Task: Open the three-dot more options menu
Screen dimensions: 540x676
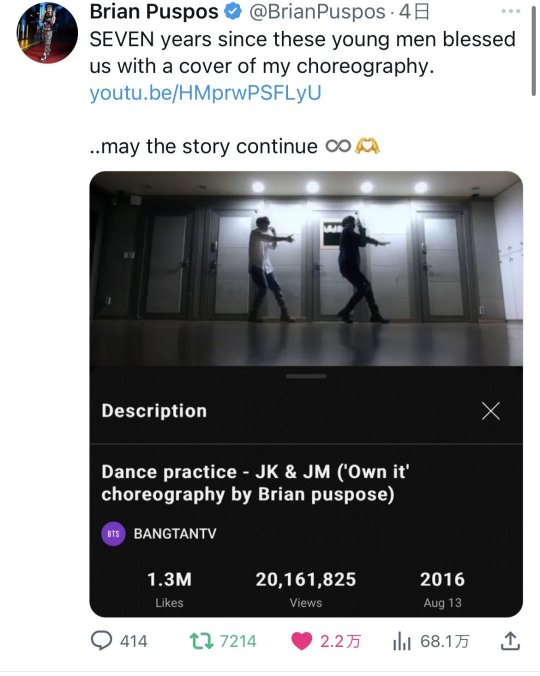Action: (x=511, y=11)
